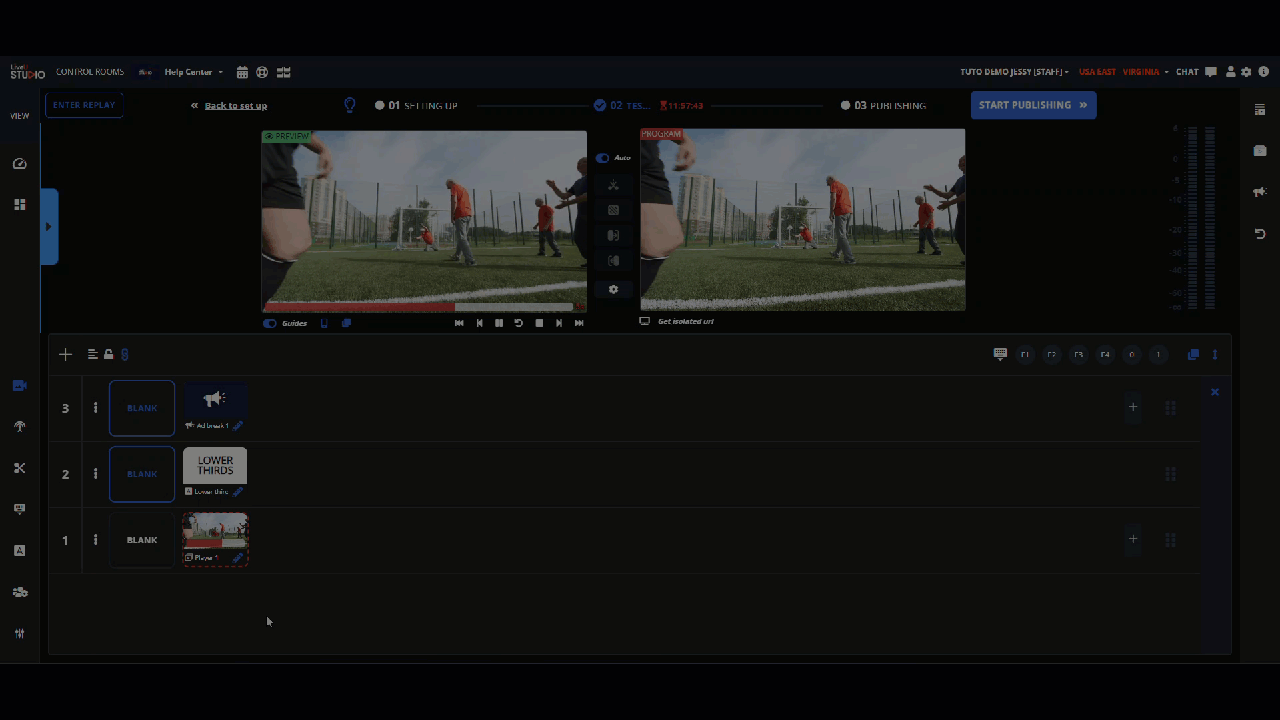Open layer 3 options menu dots

point(96,408)
